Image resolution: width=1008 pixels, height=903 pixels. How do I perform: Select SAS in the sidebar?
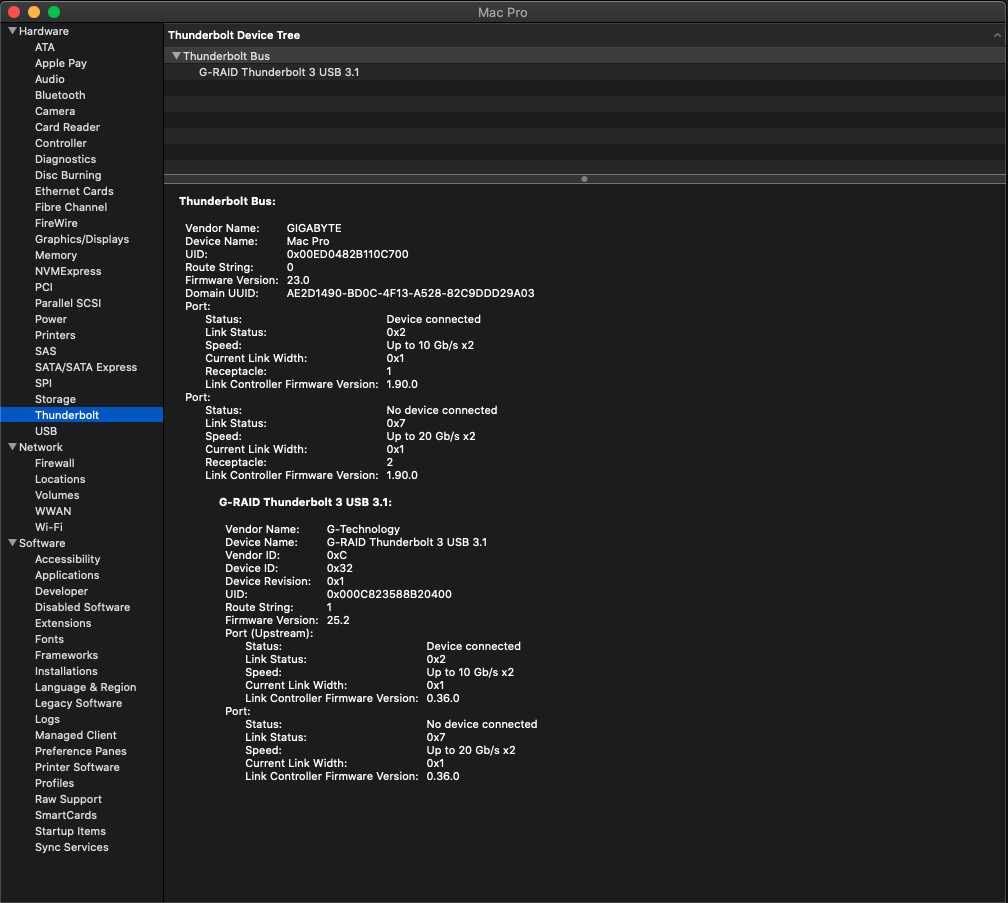(46, 351)
